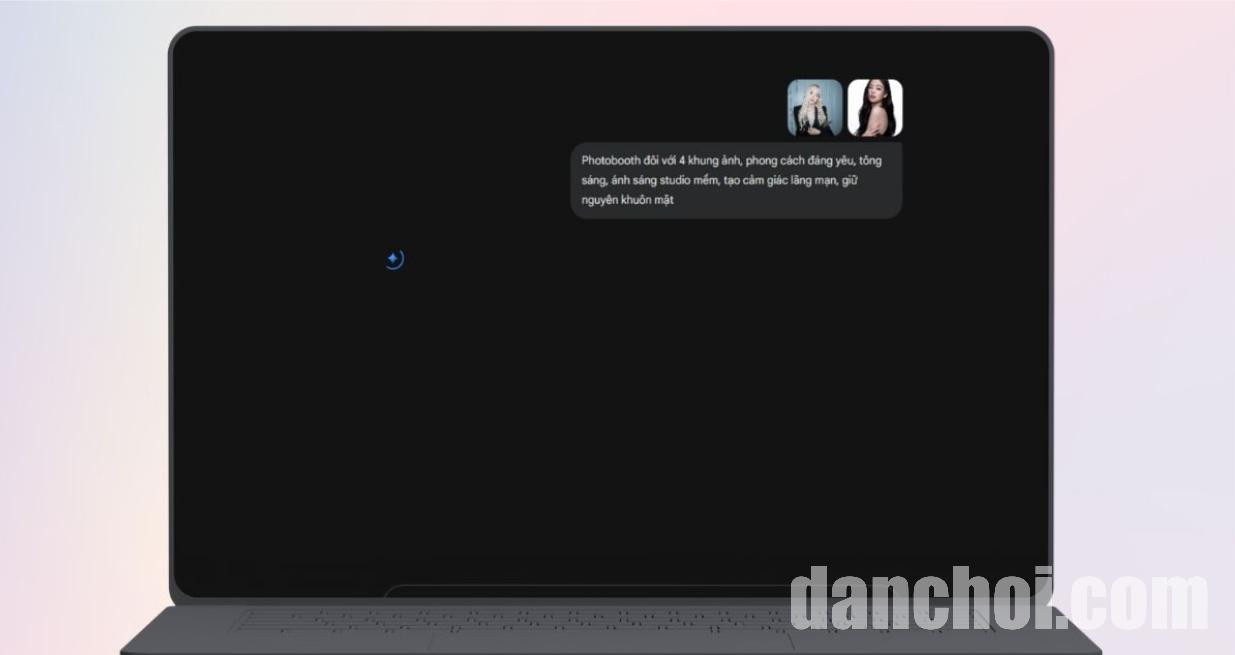This screenshot has width=1235, height=655.
Task: Click the word "sáng," starting the second line
Action: click(x=594, y=181)
